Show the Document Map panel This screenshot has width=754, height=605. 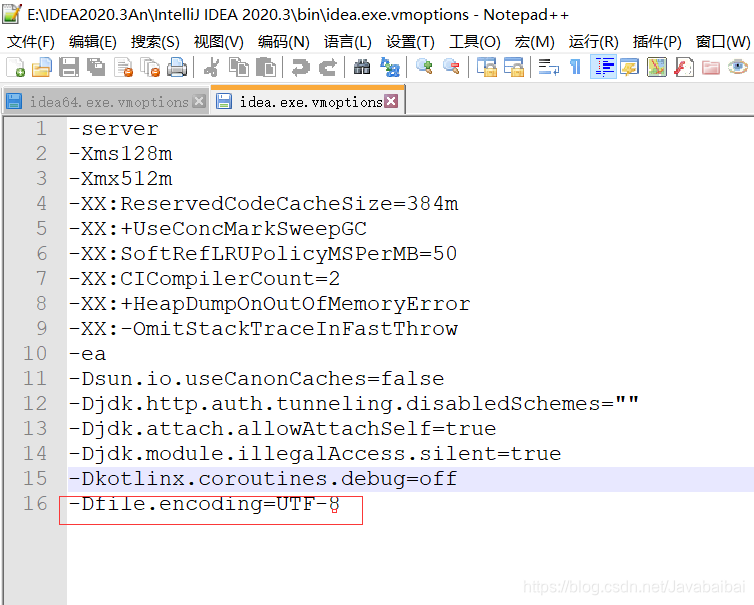point(657,67)
